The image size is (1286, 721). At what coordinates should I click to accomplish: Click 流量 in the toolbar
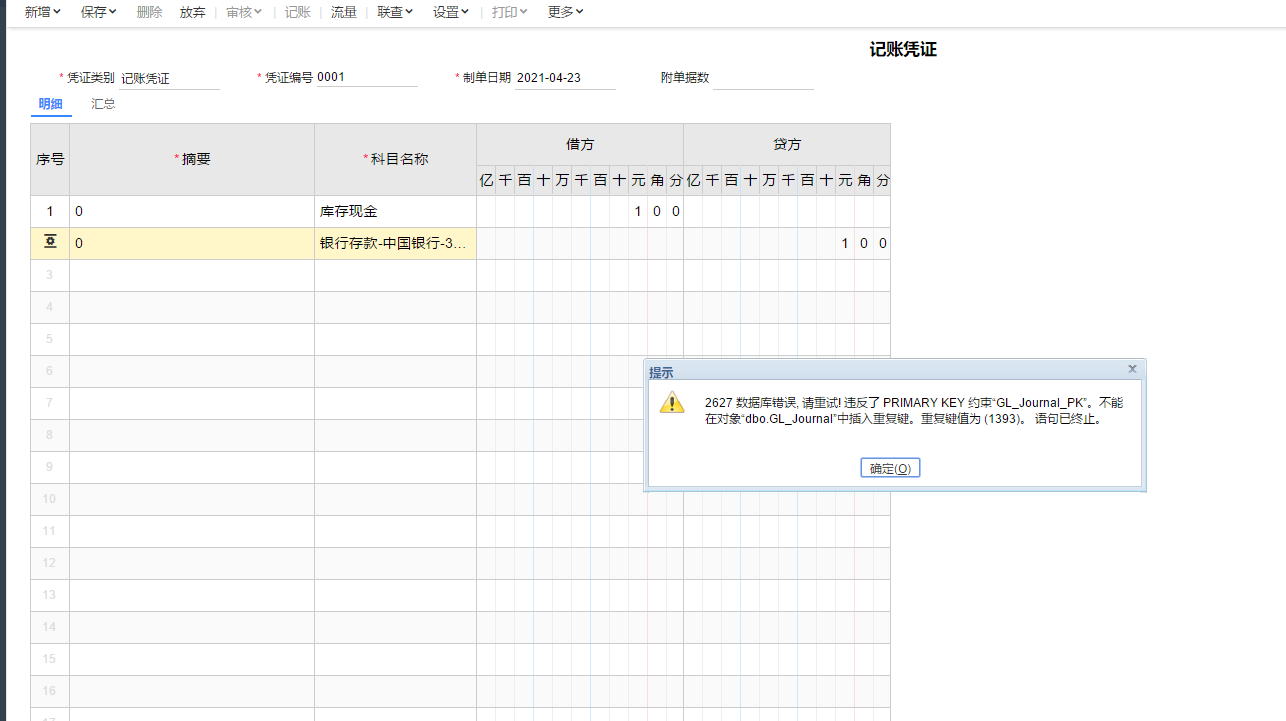344,12
